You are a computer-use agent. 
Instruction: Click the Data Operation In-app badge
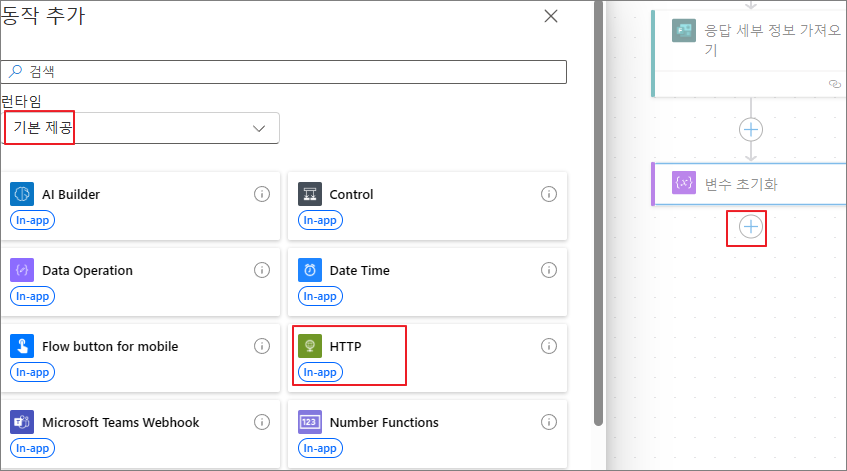[32, 297]
